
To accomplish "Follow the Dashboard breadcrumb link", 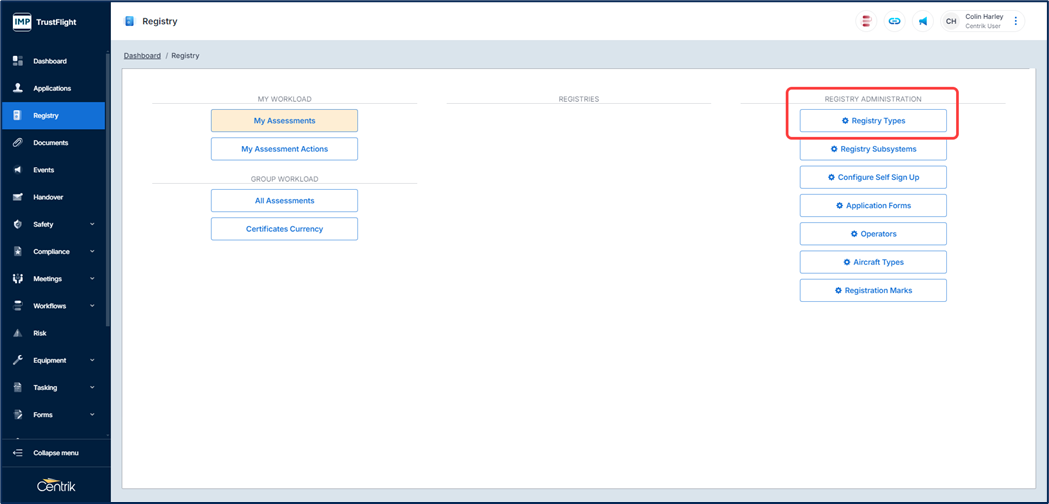I will pos(142,56).
